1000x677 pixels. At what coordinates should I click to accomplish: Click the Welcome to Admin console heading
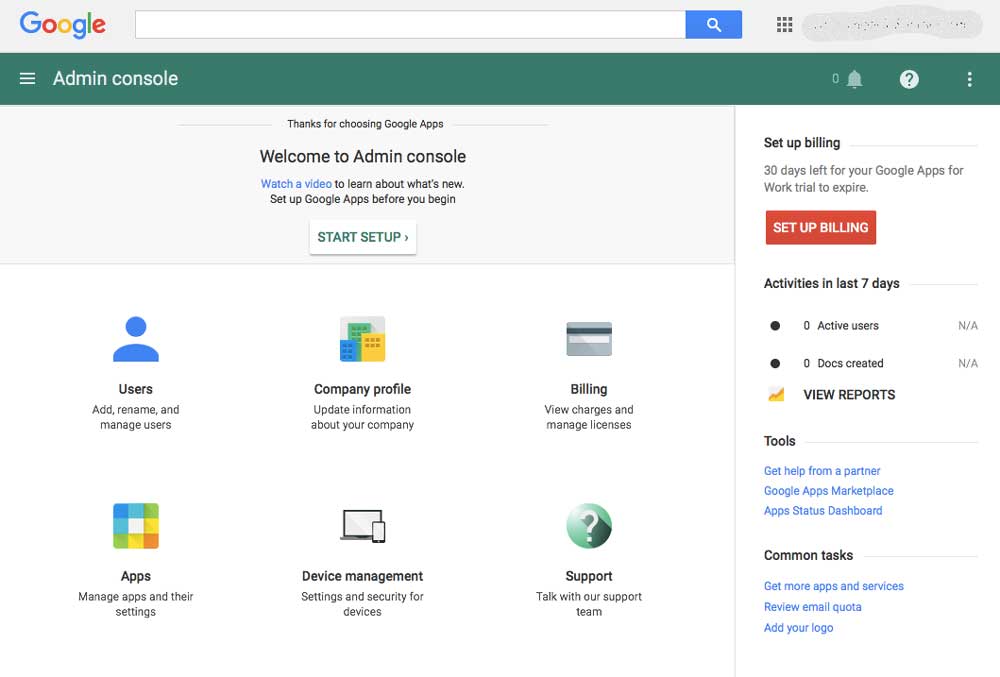[362, 157]
